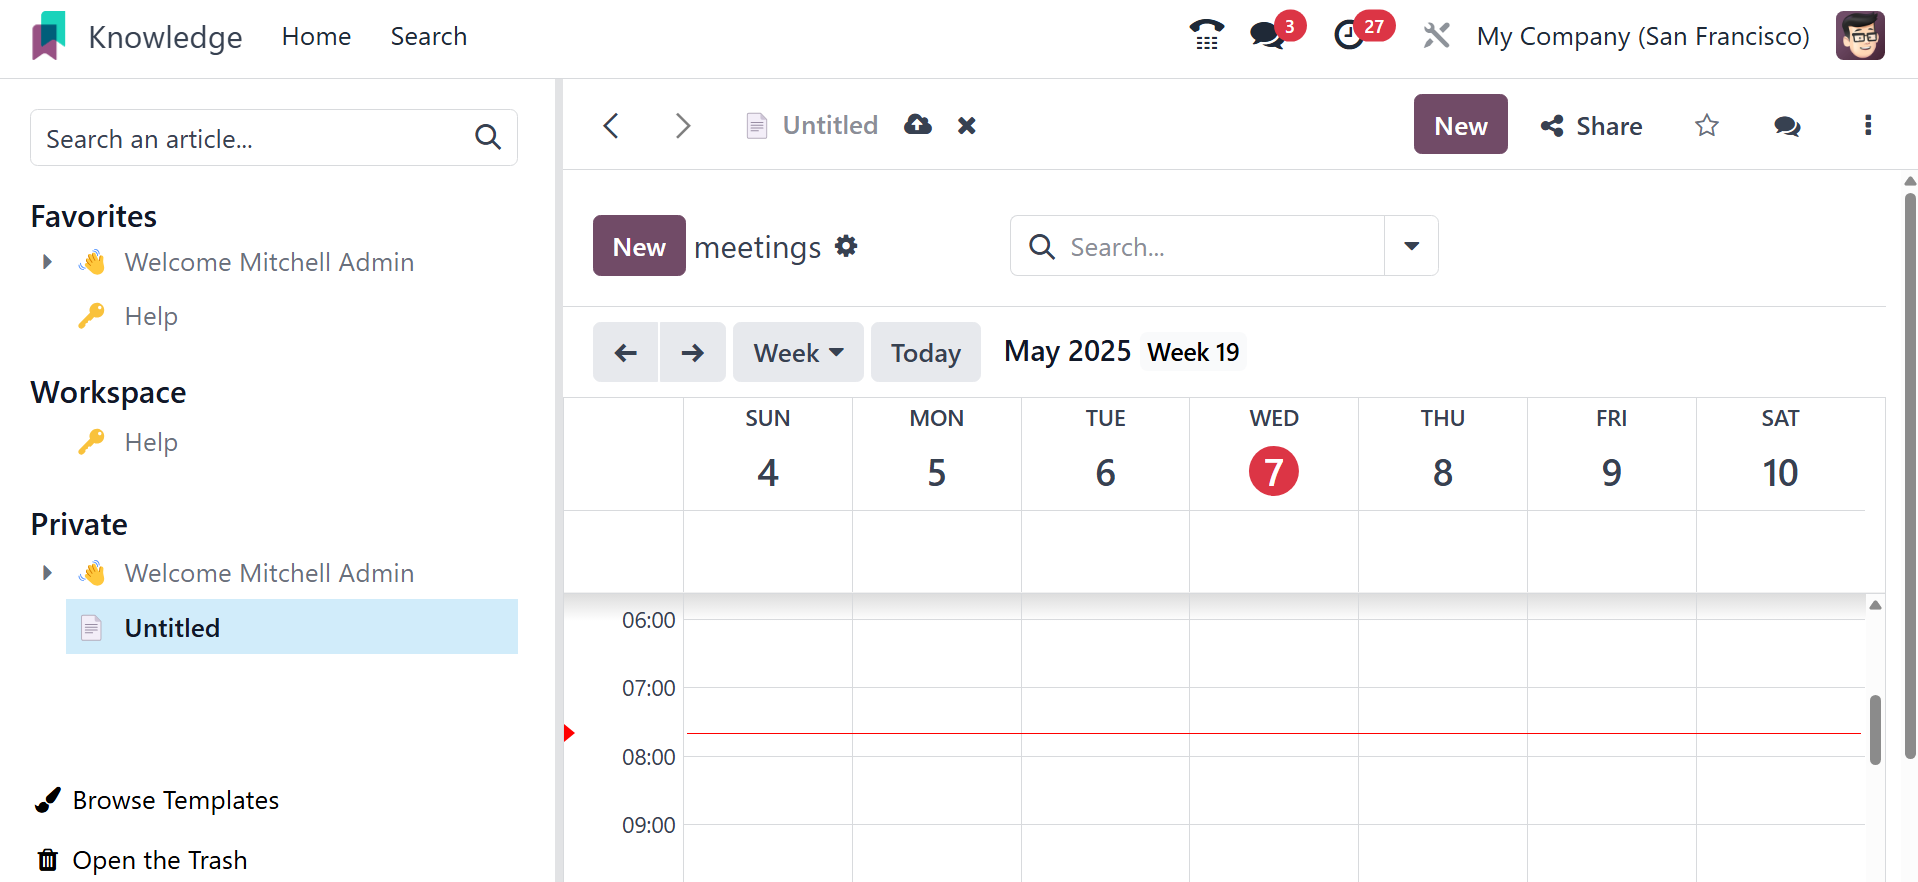Click the X icon beside Untitled
Screen dimensions: 1918x882
(966, 125)
